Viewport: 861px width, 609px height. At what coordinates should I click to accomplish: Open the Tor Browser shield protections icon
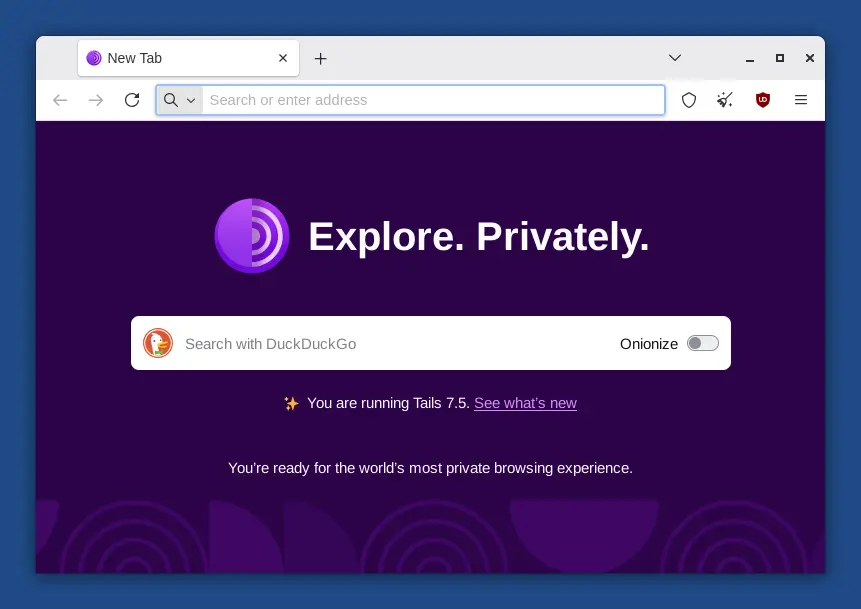pyautogui.click(x=688, y=100)
